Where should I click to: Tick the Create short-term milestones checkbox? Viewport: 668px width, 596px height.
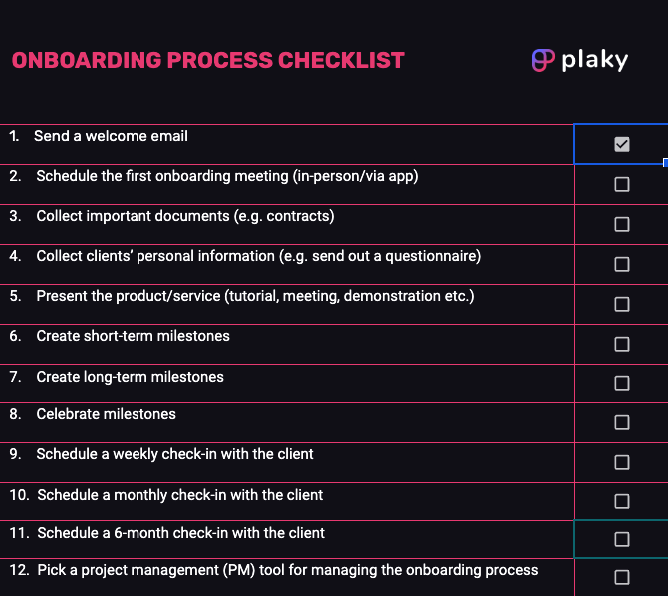tap(622, 344)
